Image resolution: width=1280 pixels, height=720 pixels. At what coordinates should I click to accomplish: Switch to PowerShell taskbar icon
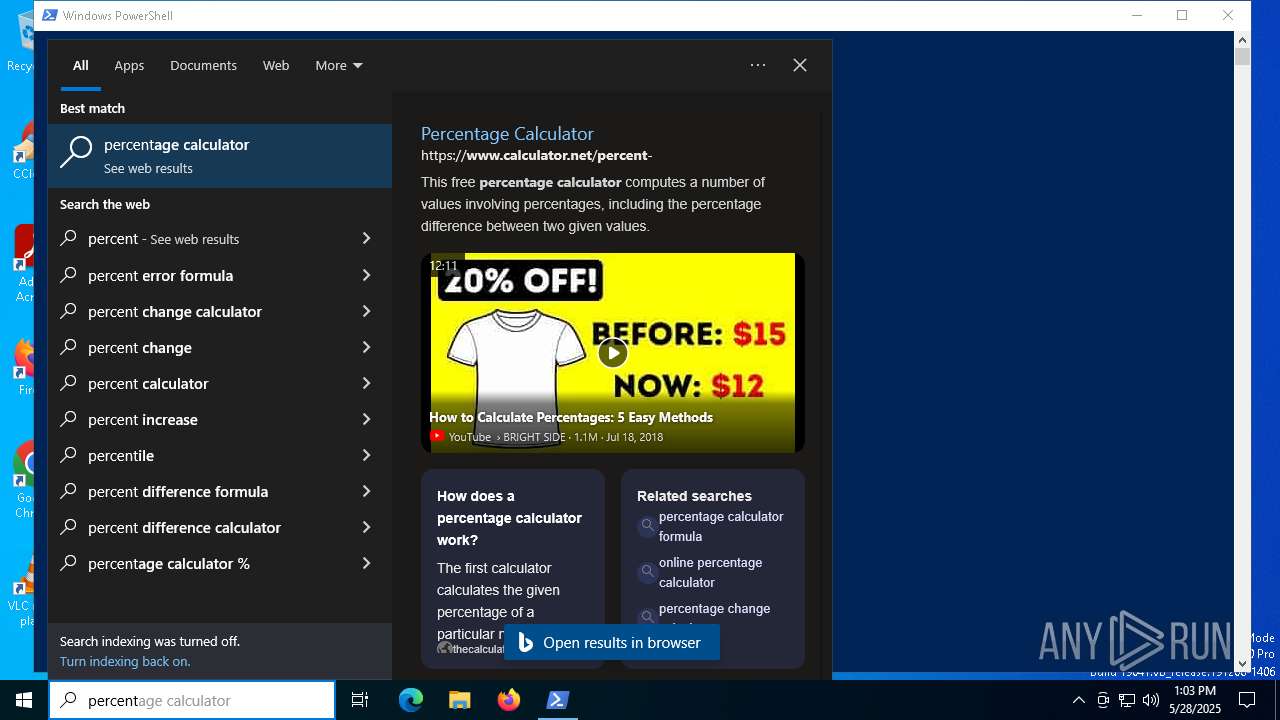pos(558,700)
